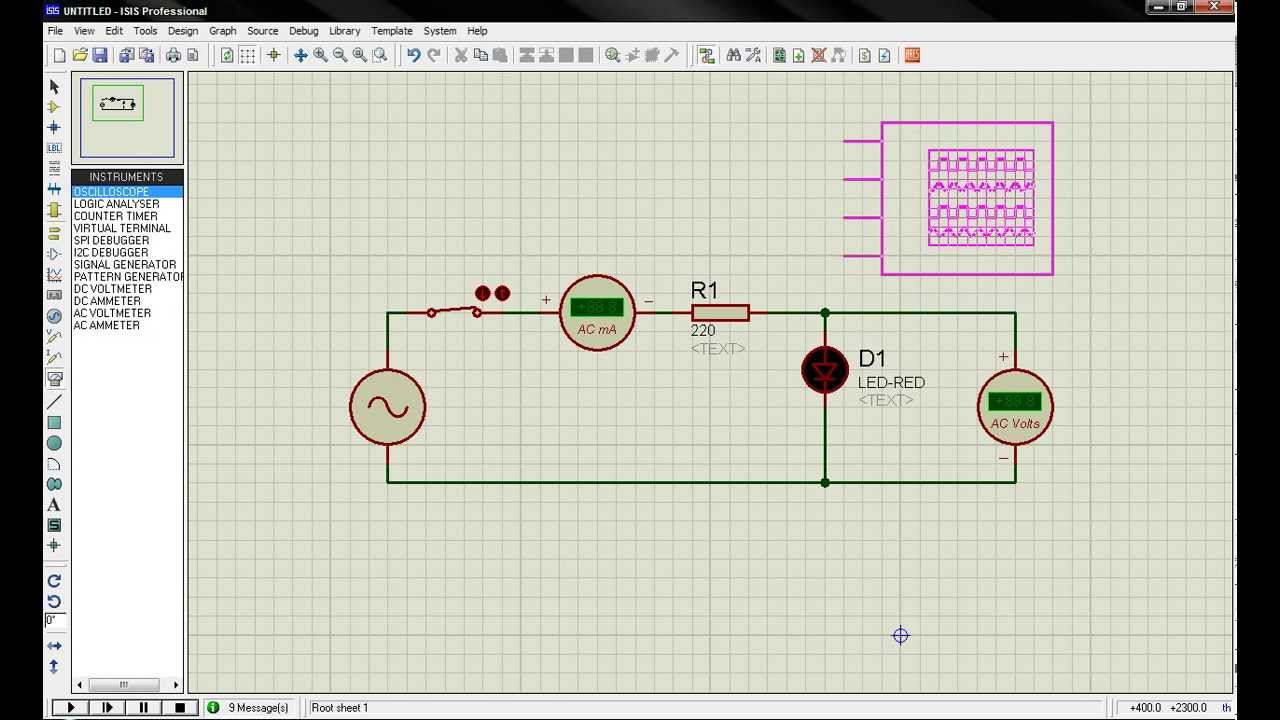Copy selection to clipboard
The image size is (1280, 720).
coord(480,55)
